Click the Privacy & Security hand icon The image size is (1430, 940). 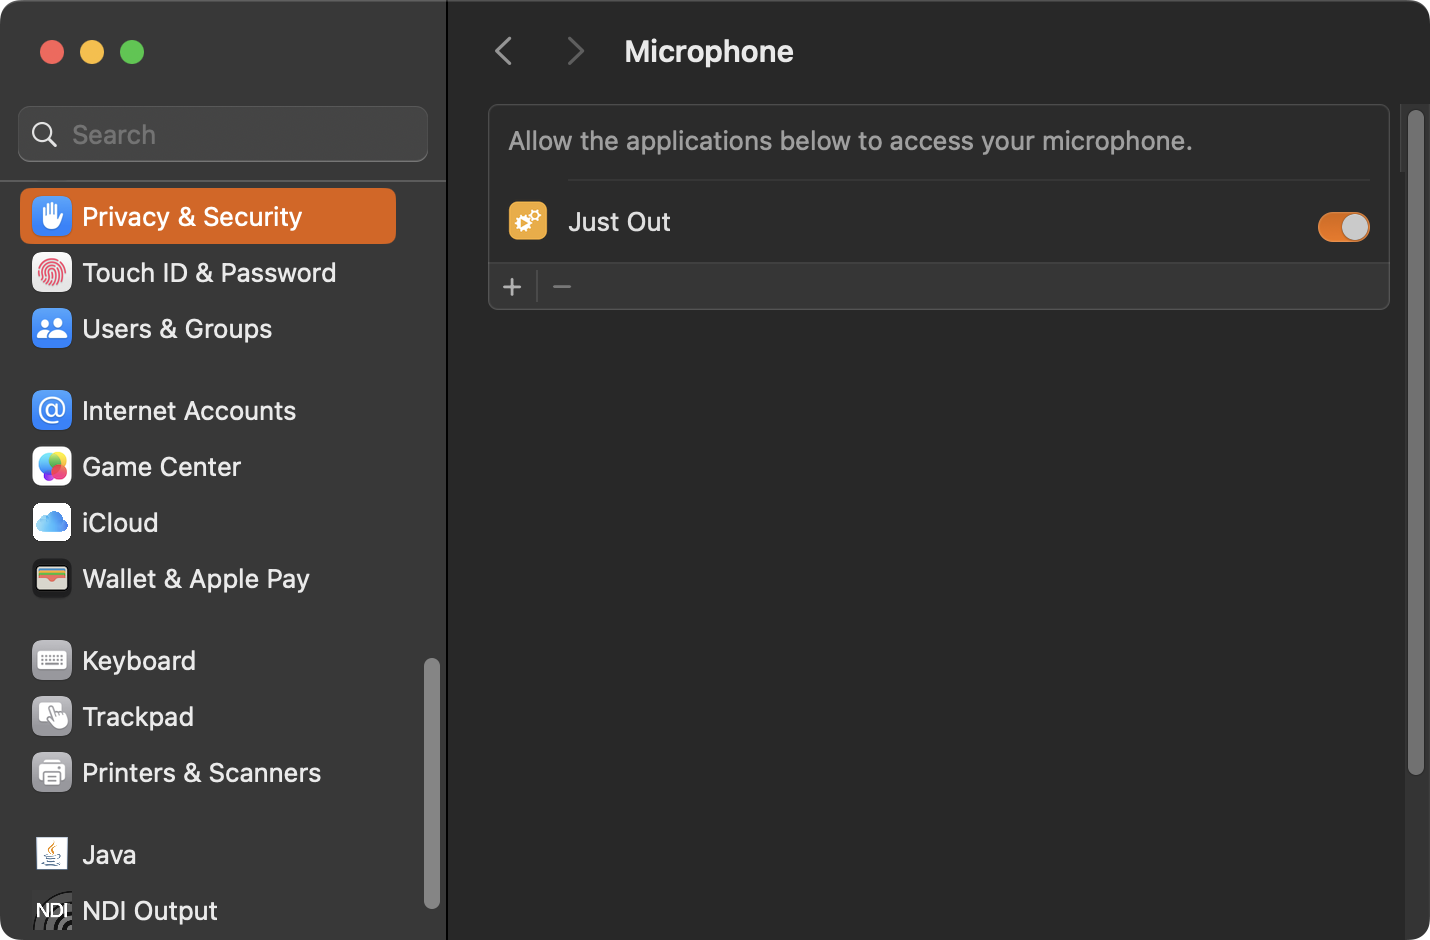[x=52, y=216]
